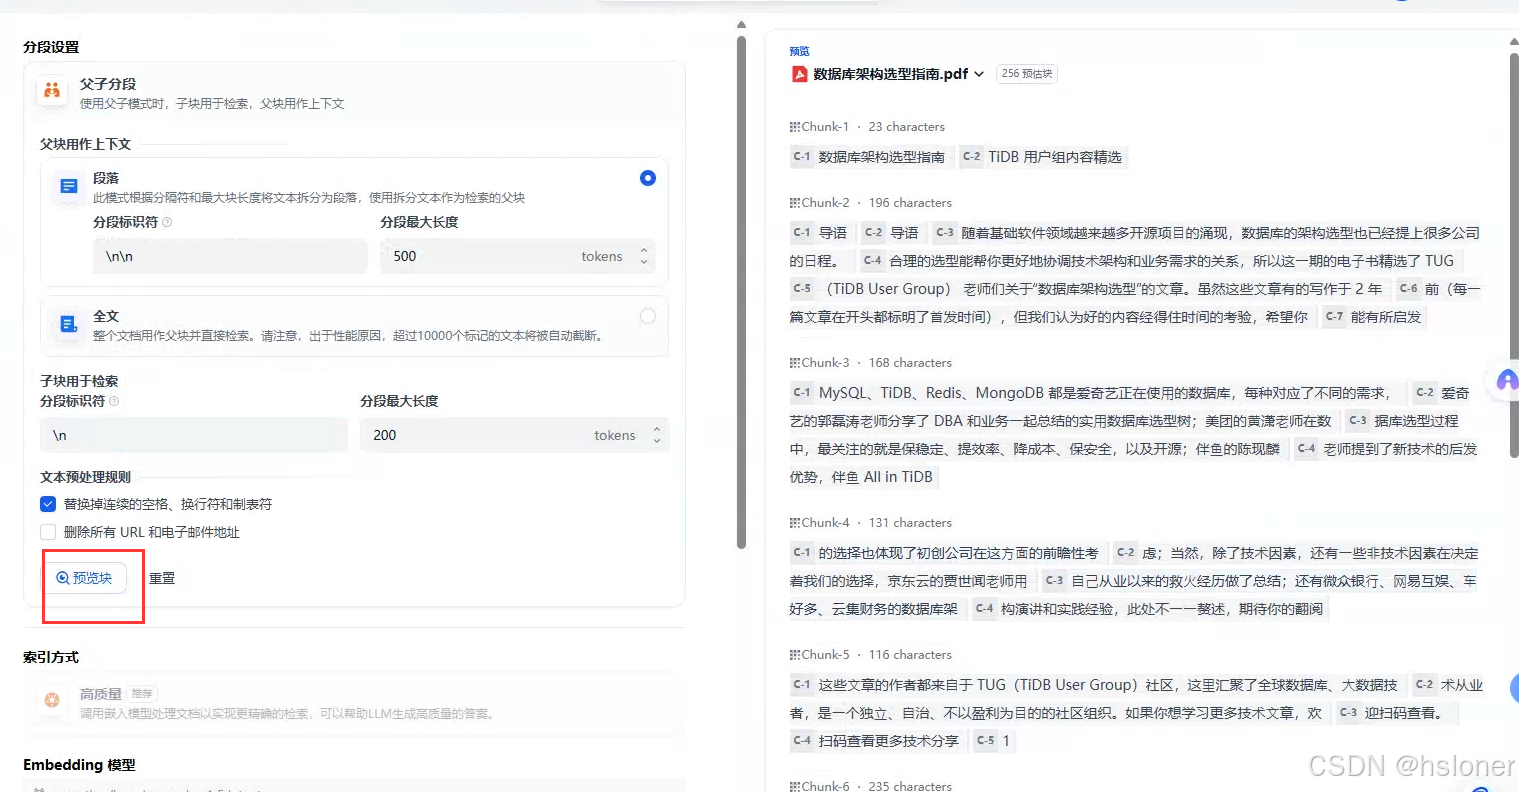The height and width of the screenshot is (792, 1519).
Task: Select the 全文 radio button
Action: tap(648, 316)
